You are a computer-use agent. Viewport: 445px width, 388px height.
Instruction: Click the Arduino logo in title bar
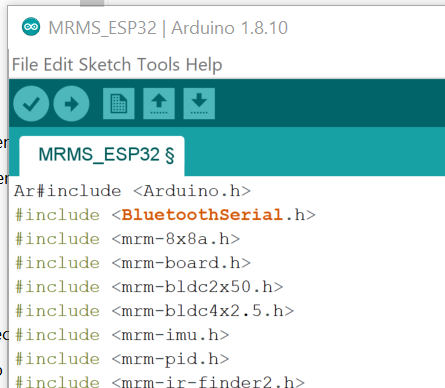31,27
